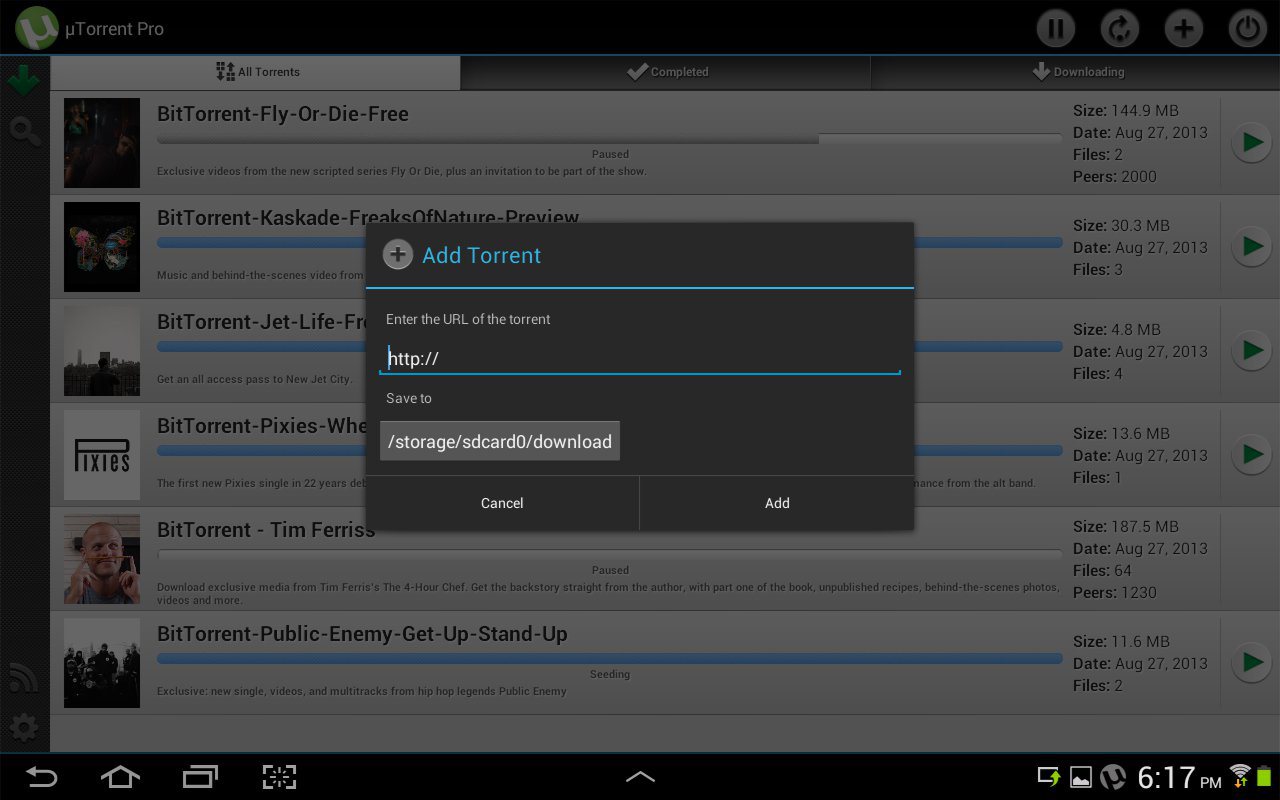
Task: Open search from the magnifier sidebar icon
Action: point(24,131)
